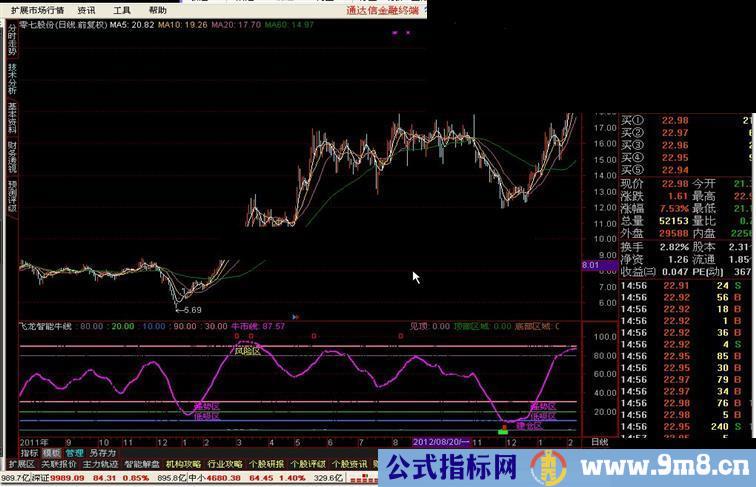Image resolution: width=756 pixels, height=487 pixels.
Task: Open the 帮助 menu
Action: [x=158, y=9]
